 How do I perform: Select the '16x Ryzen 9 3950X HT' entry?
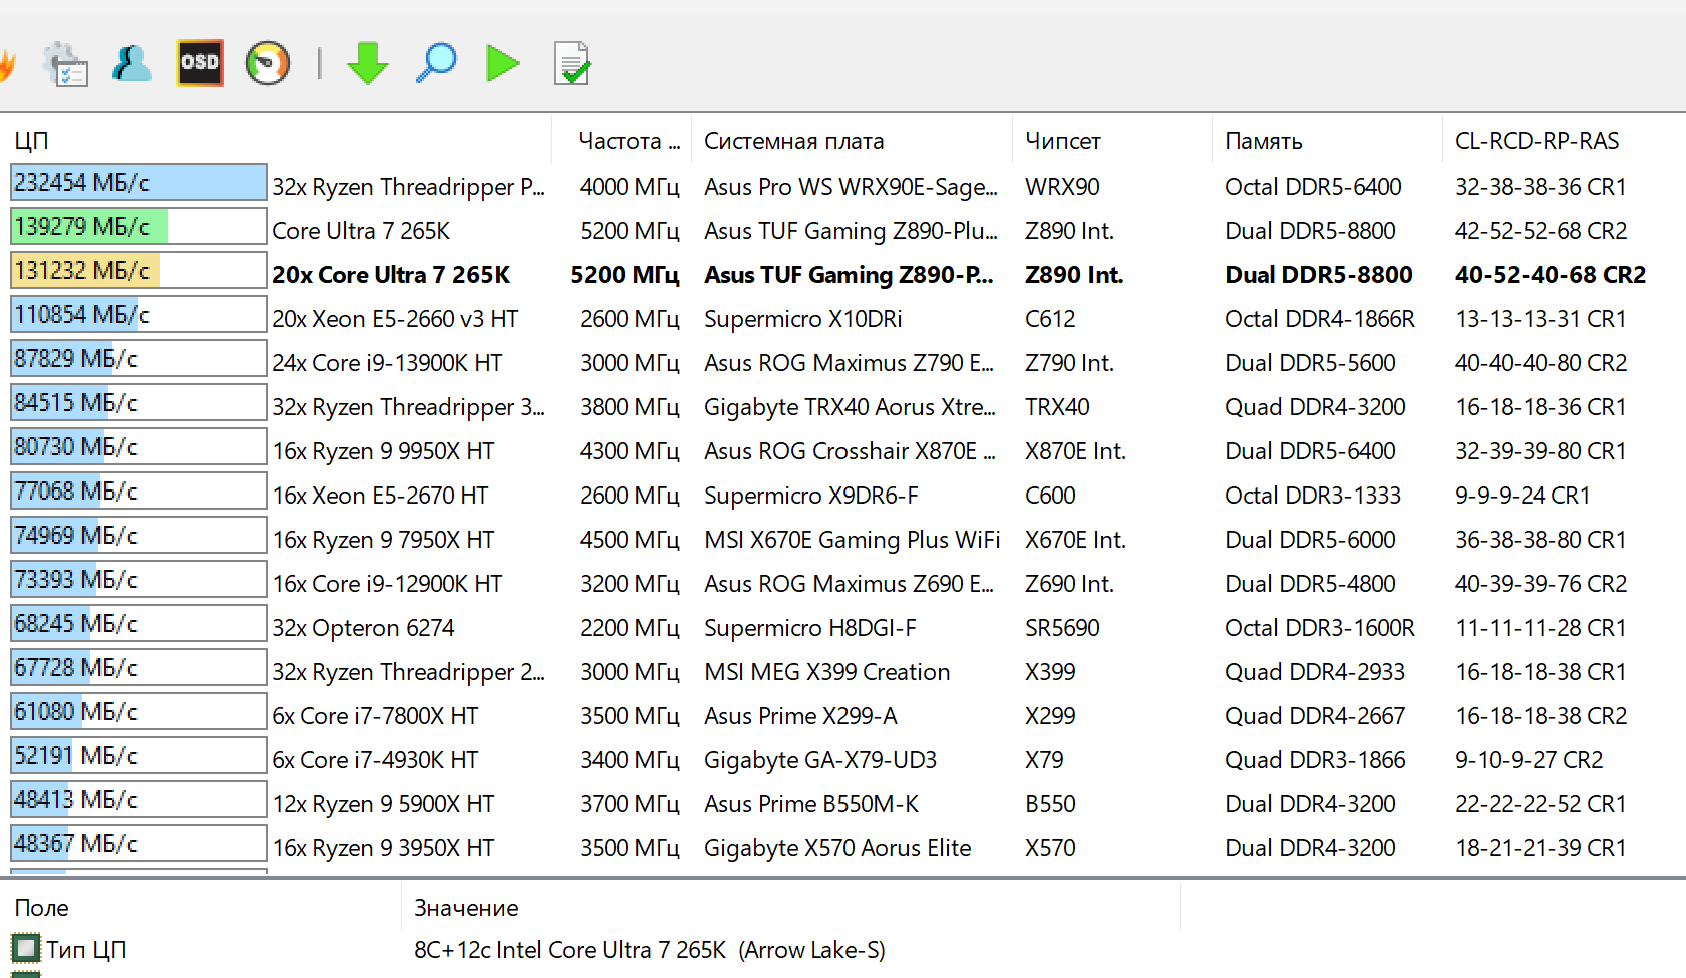[x=383, y=848]
